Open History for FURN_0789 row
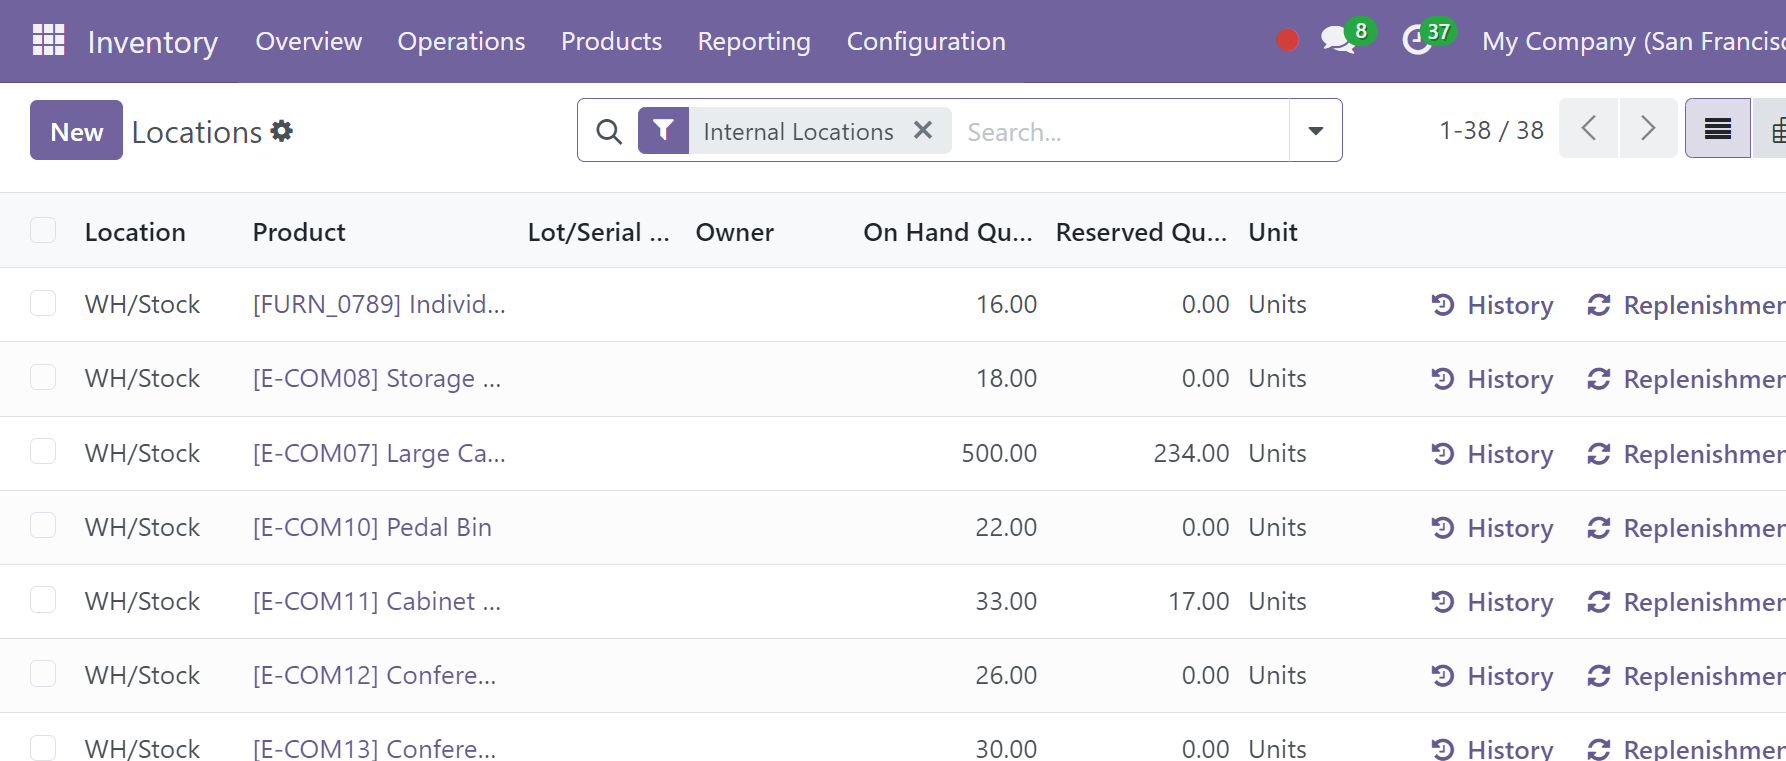This screenshot has height=761, width=1786. click(x=1492, y=305)
